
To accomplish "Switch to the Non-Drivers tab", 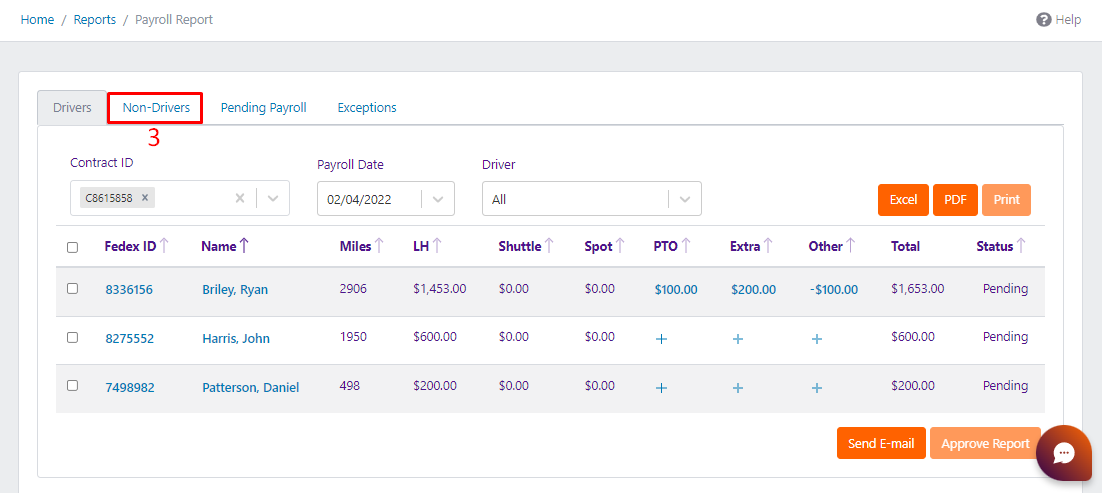I will (156, 108).
